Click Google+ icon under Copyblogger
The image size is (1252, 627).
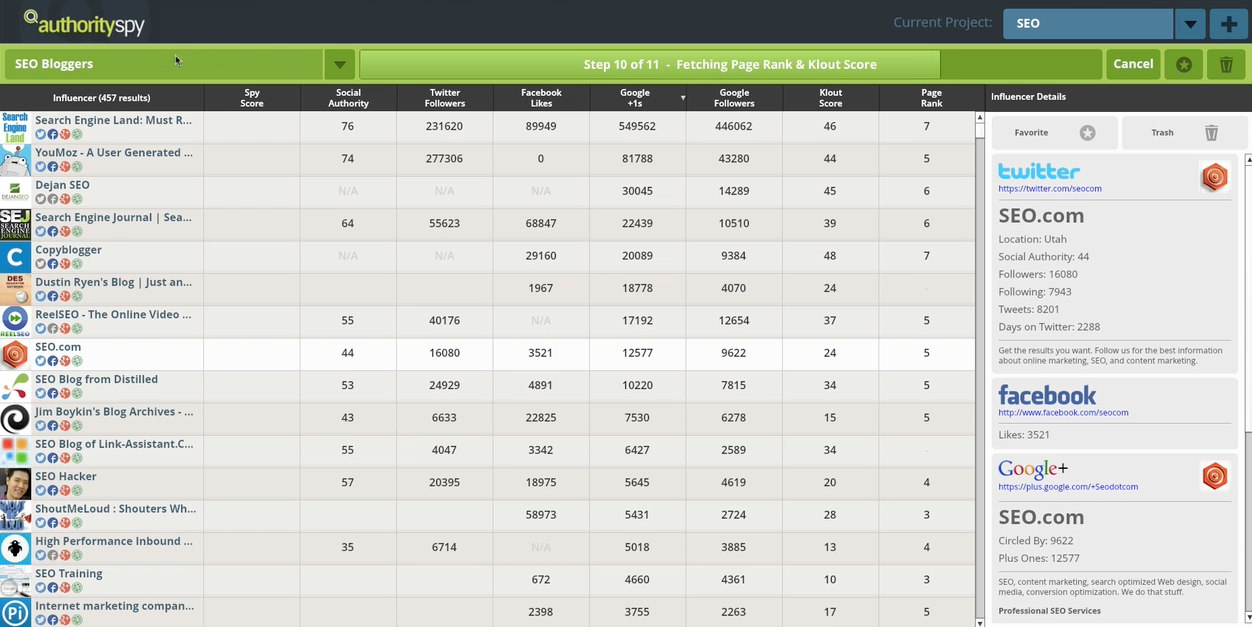(x=65, y=264)
